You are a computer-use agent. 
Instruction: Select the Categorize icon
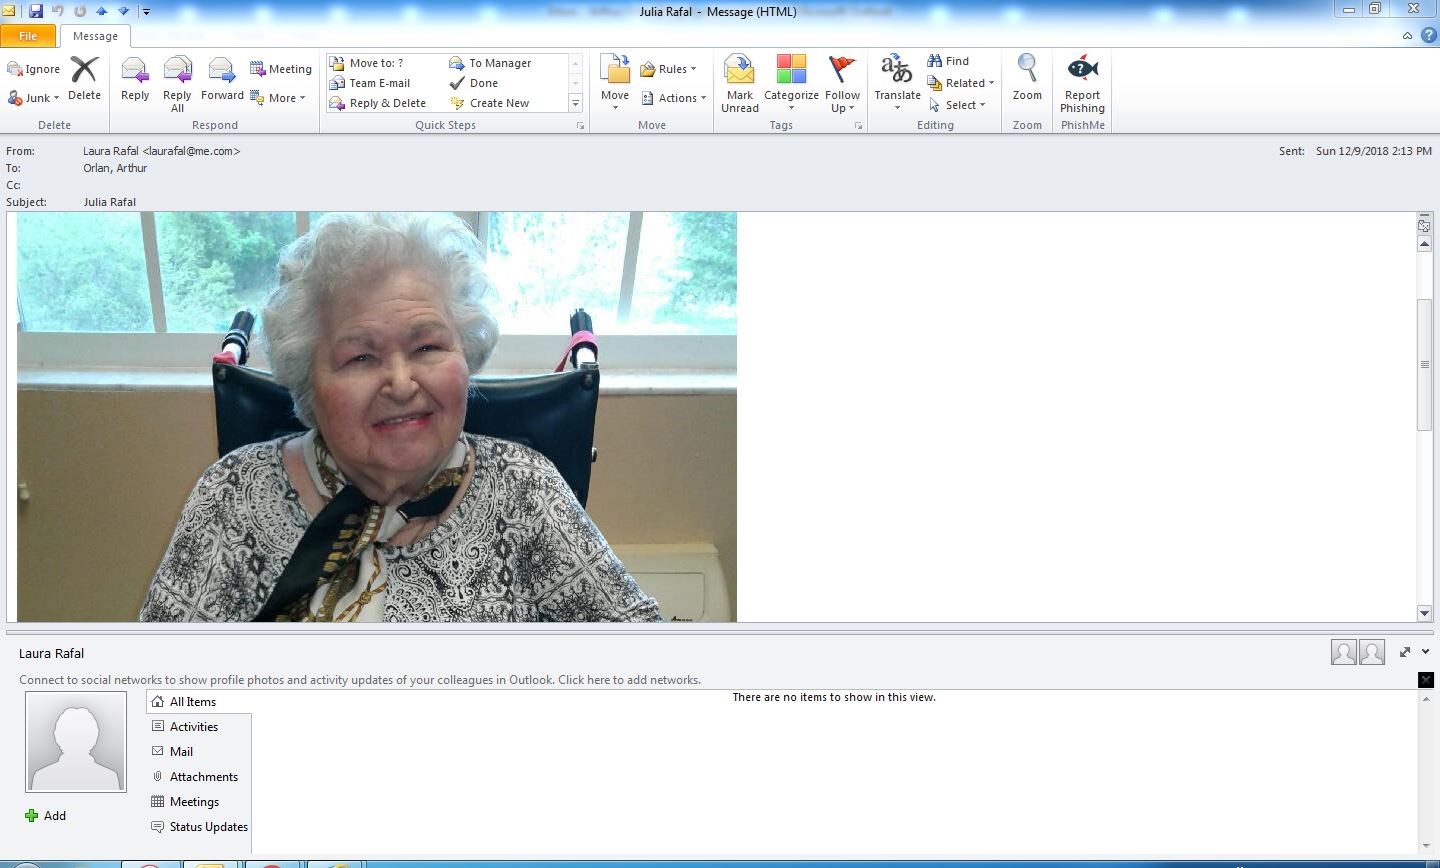(791, 82)
